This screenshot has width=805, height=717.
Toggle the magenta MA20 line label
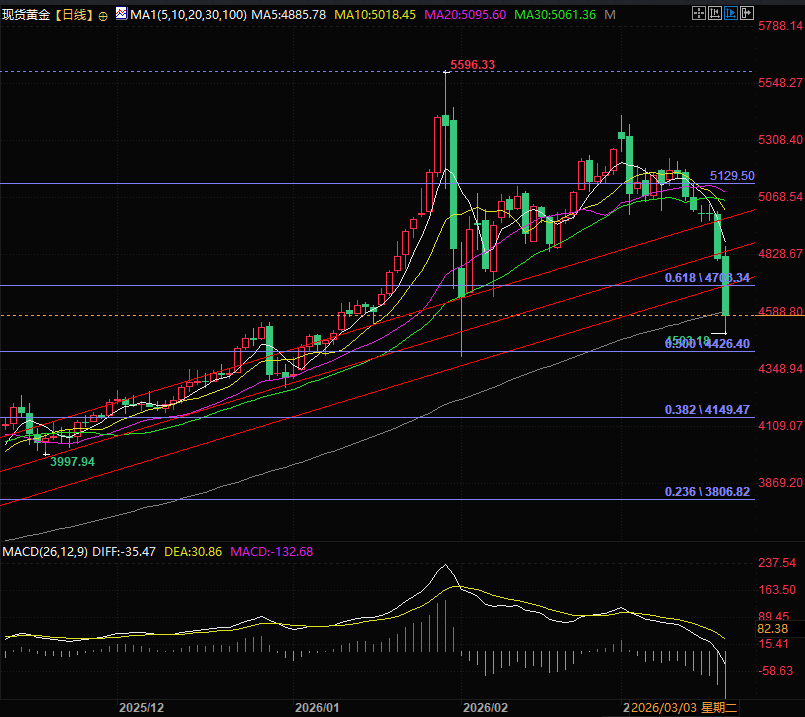point(467,15)
